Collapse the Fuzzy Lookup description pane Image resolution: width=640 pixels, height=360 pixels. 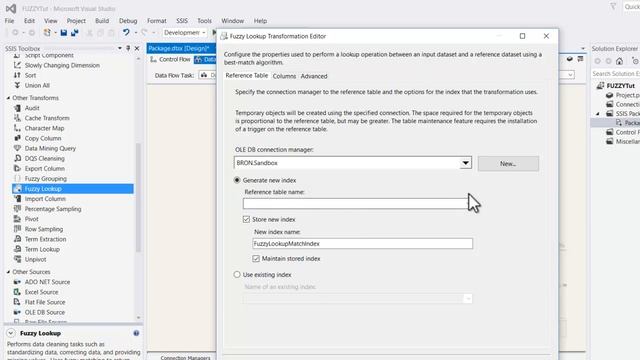coord(11,333)
